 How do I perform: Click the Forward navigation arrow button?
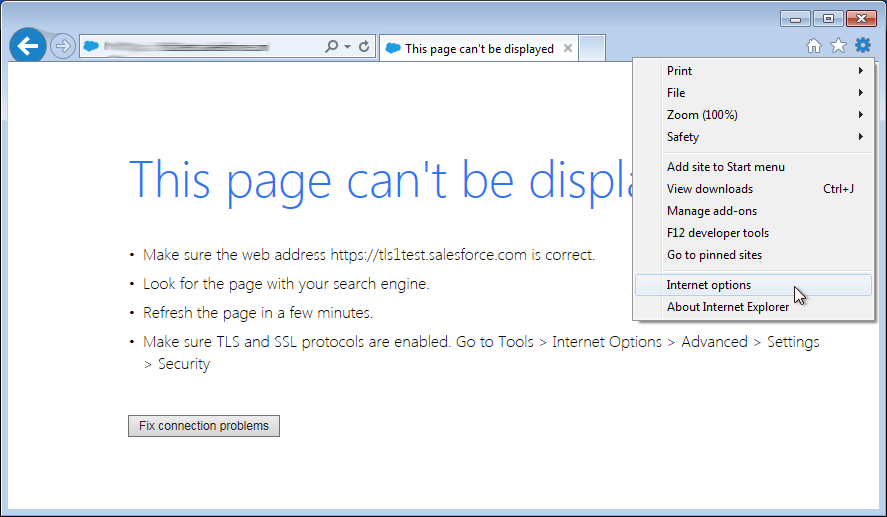(63, 47)
